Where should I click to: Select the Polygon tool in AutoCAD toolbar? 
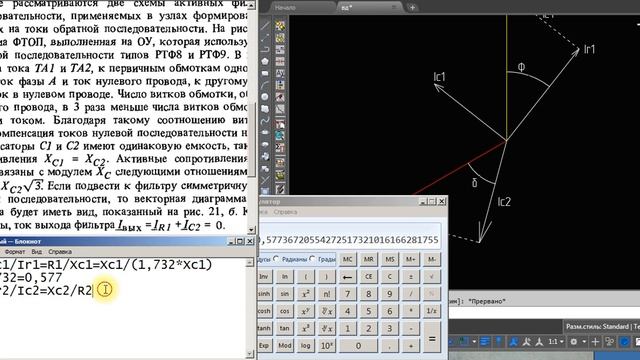click(265, 61)
